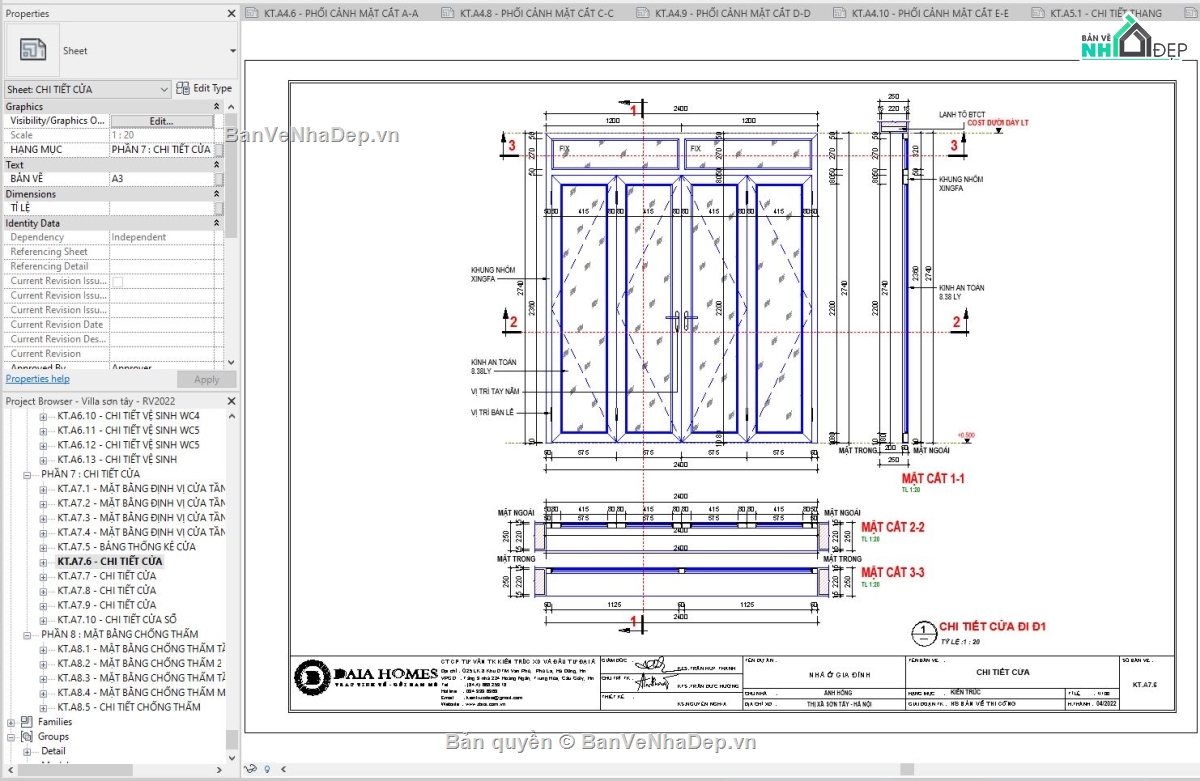The height and width of the screenshot is (781, 1200).
Task: Click the Edit Type icon
Action: (183, 88)
